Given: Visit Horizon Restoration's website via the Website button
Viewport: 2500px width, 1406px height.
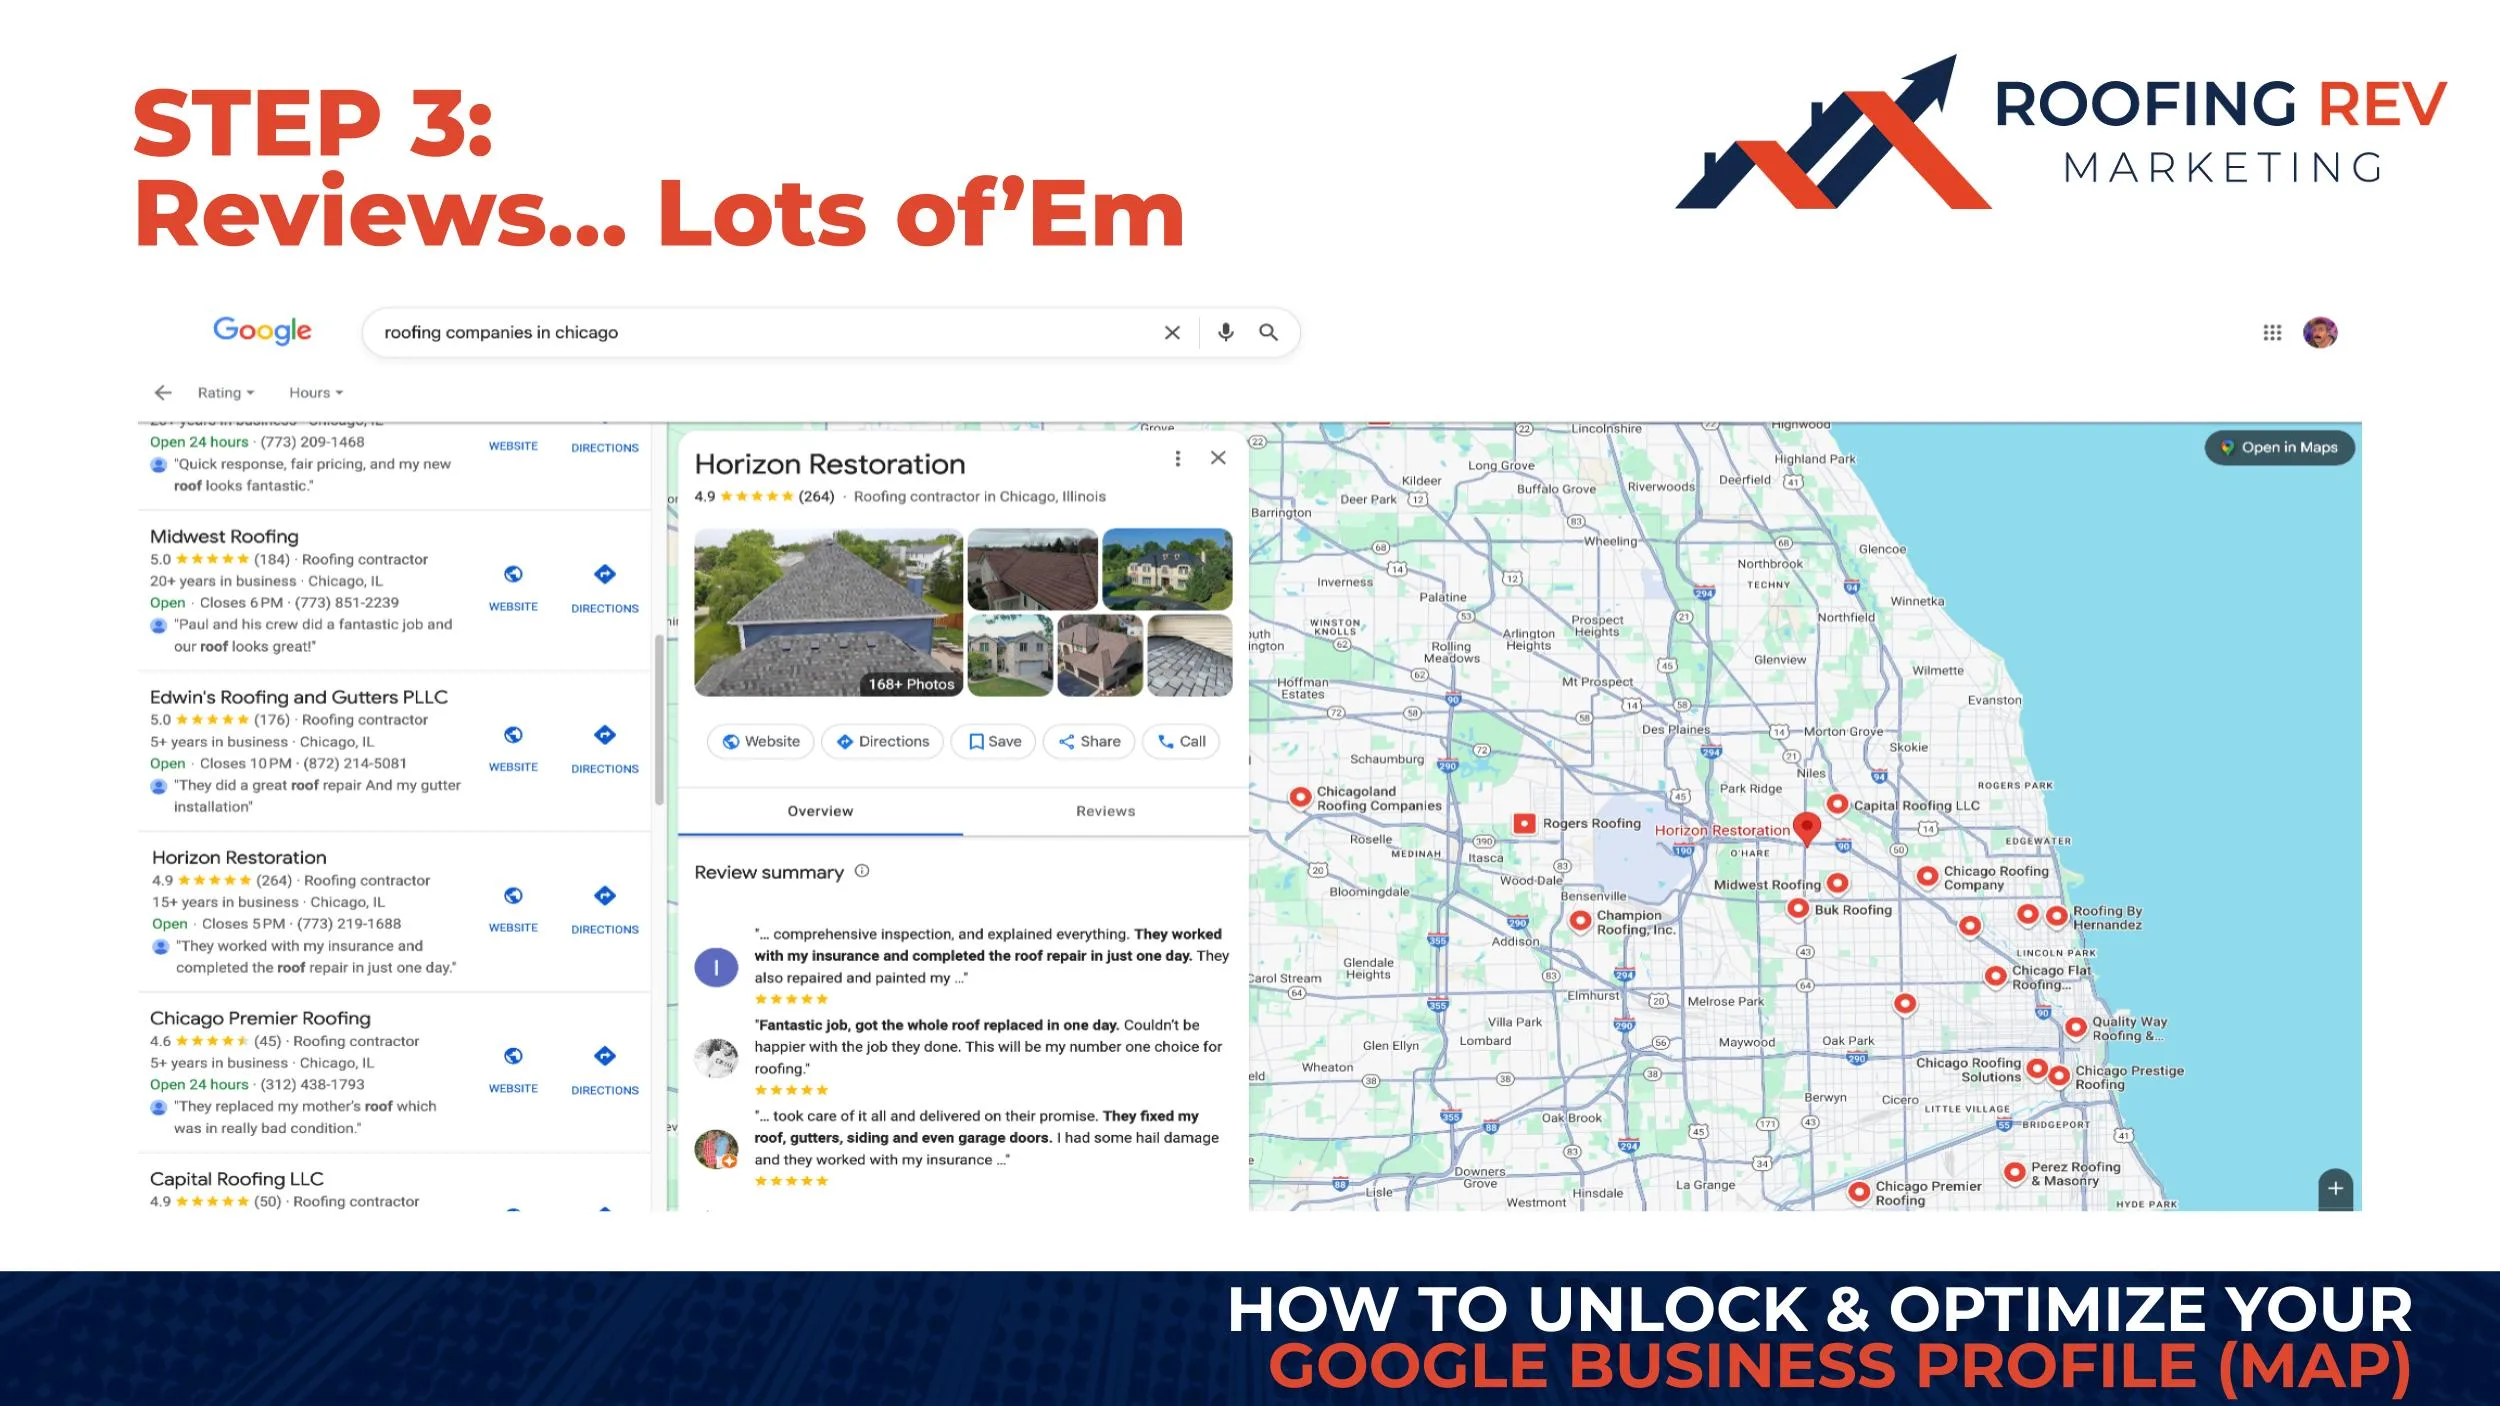Looking at the screenshot, I should tap(759, 741).
